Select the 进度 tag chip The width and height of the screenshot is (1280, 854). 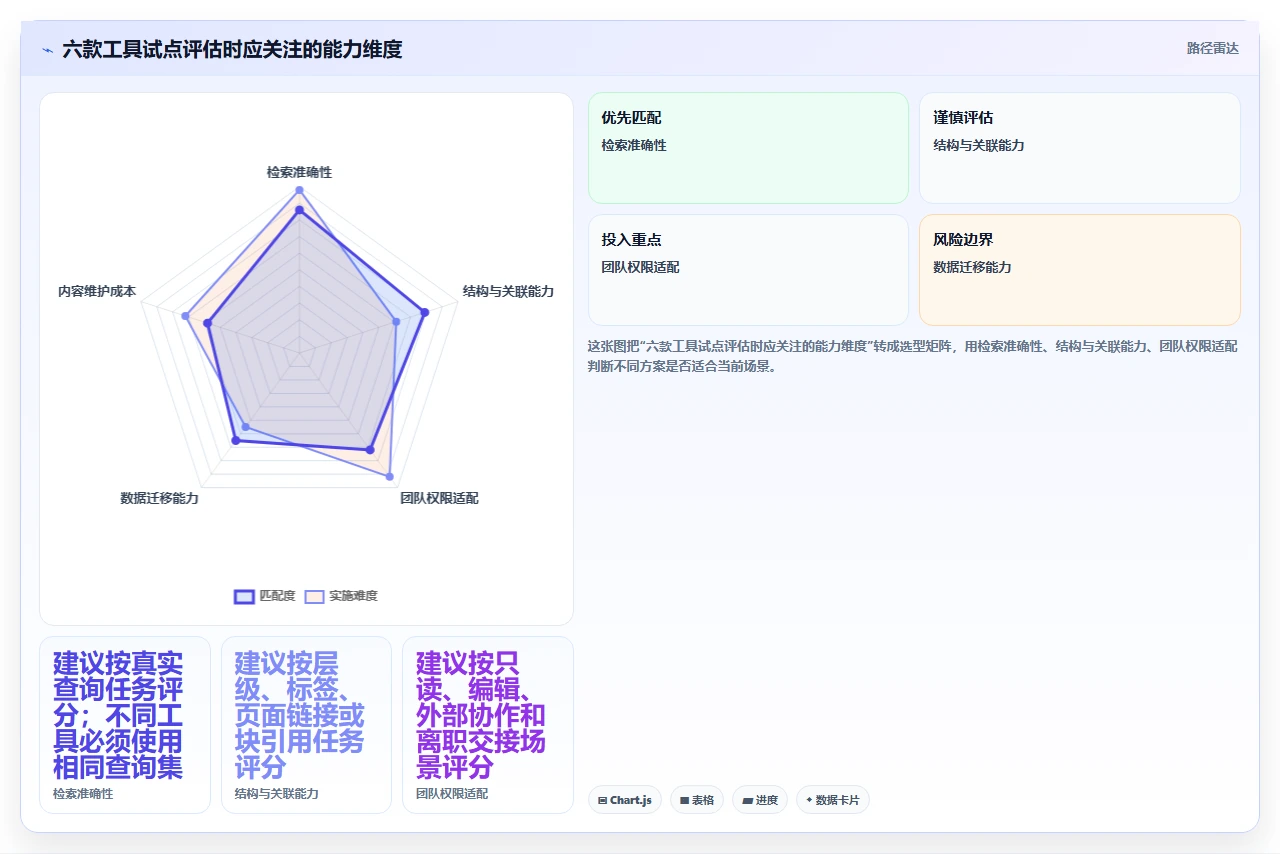tap(760, 800)
